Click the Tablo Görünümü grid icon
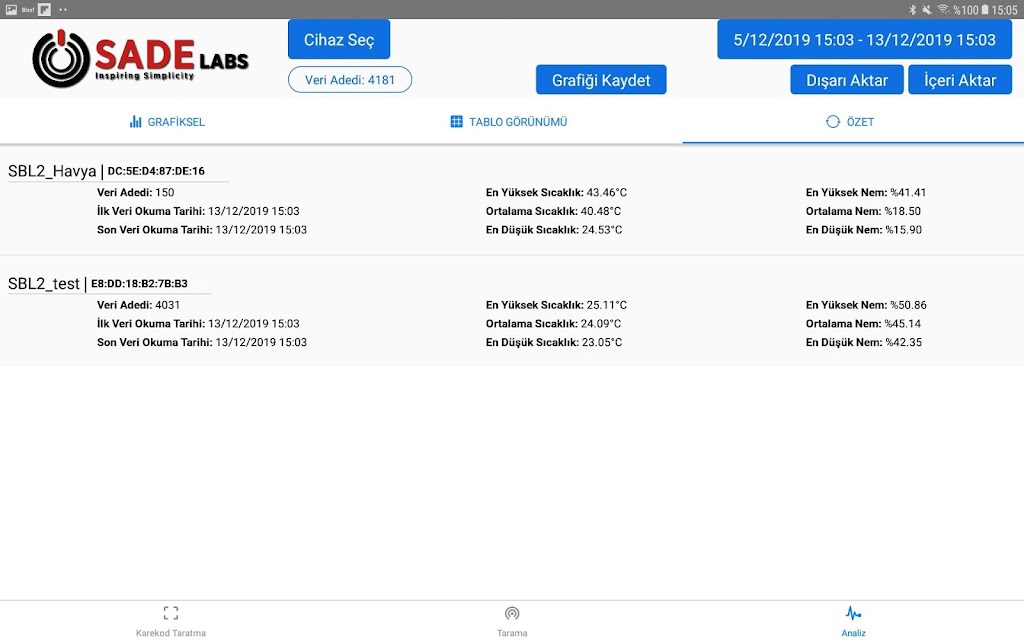The width and height of the screenshot is (1024, 640). 456,121
